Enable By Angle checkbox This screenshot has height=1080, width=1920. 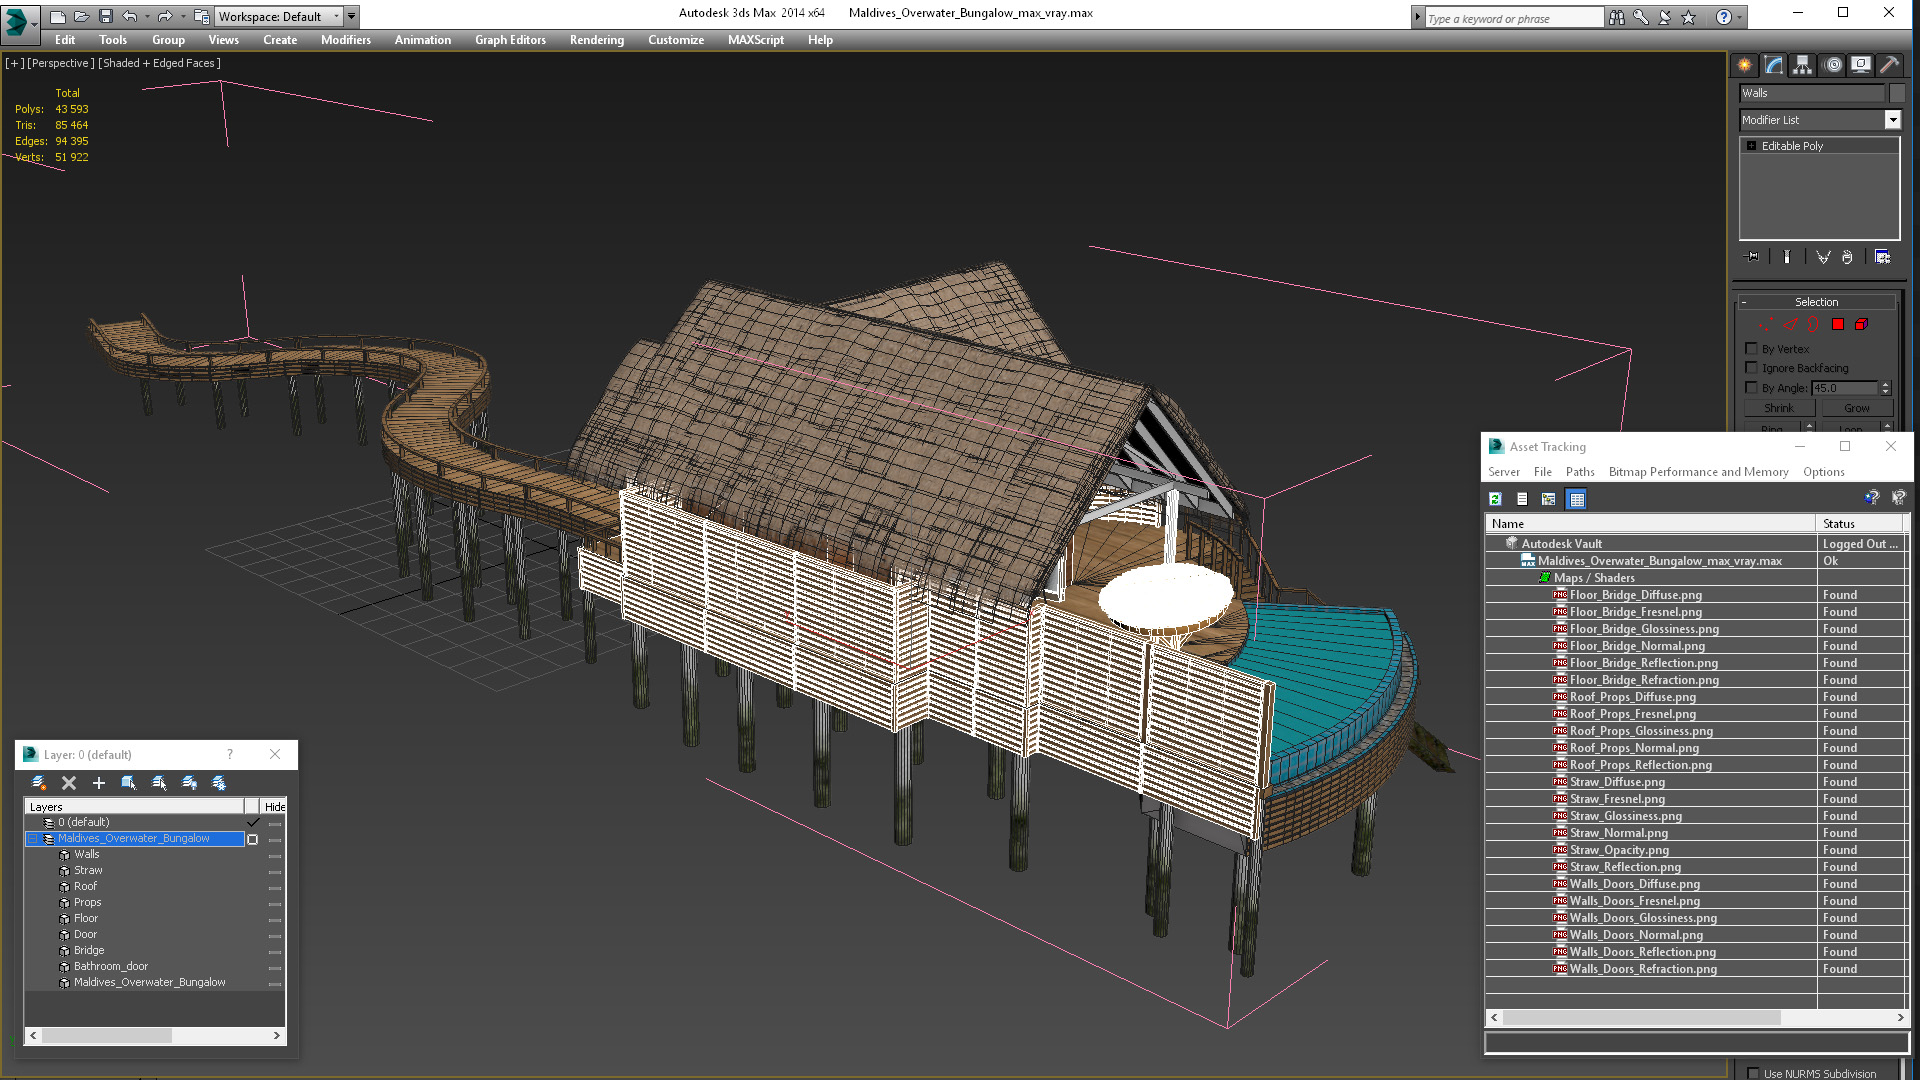[x=1751, y=388]
